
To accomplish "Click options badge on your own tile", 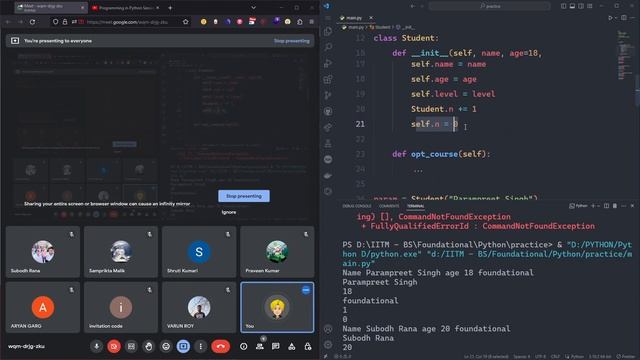I will click(306, 290).
